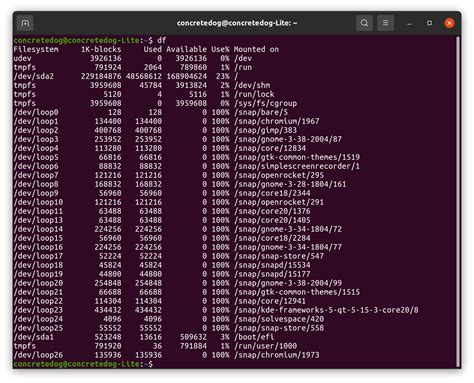Click the /dev/loop16 filesystem name

(x=38, y=247)
